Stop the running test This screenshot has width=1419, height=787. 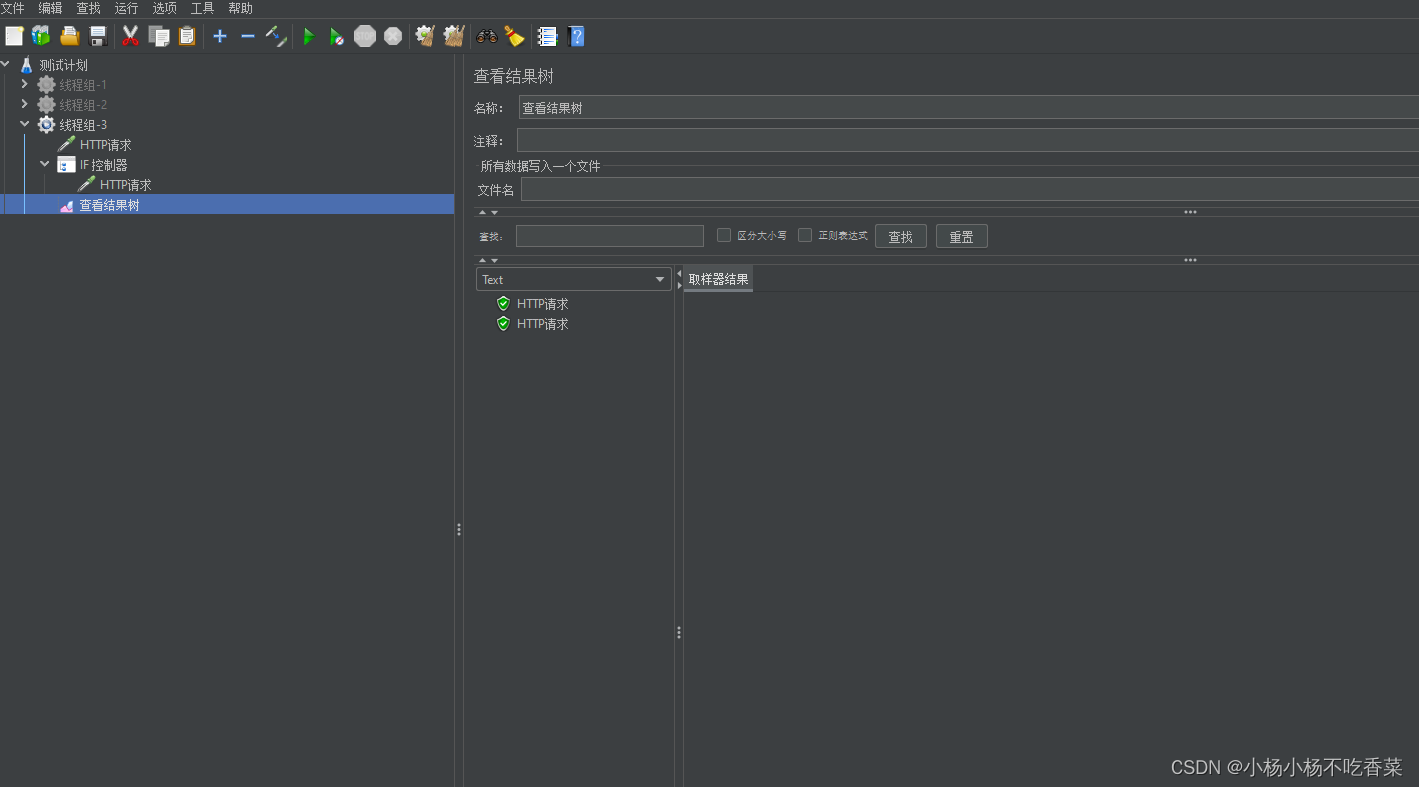click(365, 37)
